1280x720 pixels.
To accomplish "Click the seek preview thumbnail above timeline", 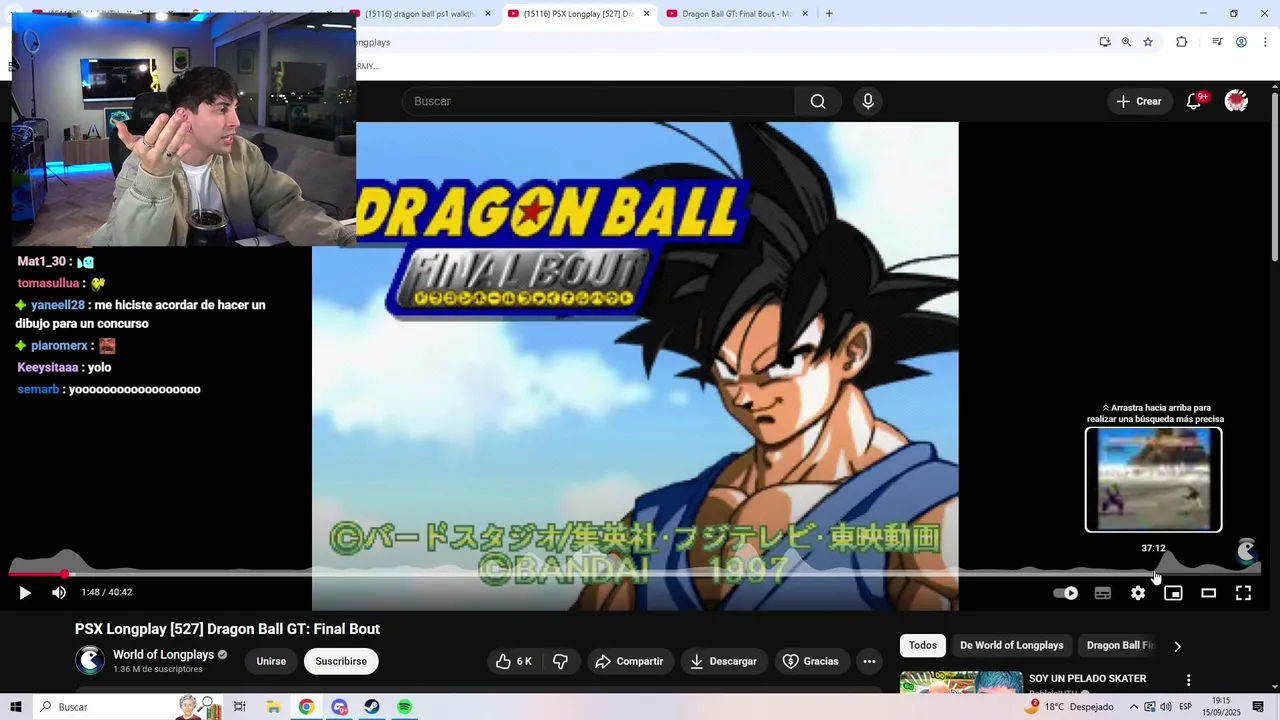I will coord(1153,479).
